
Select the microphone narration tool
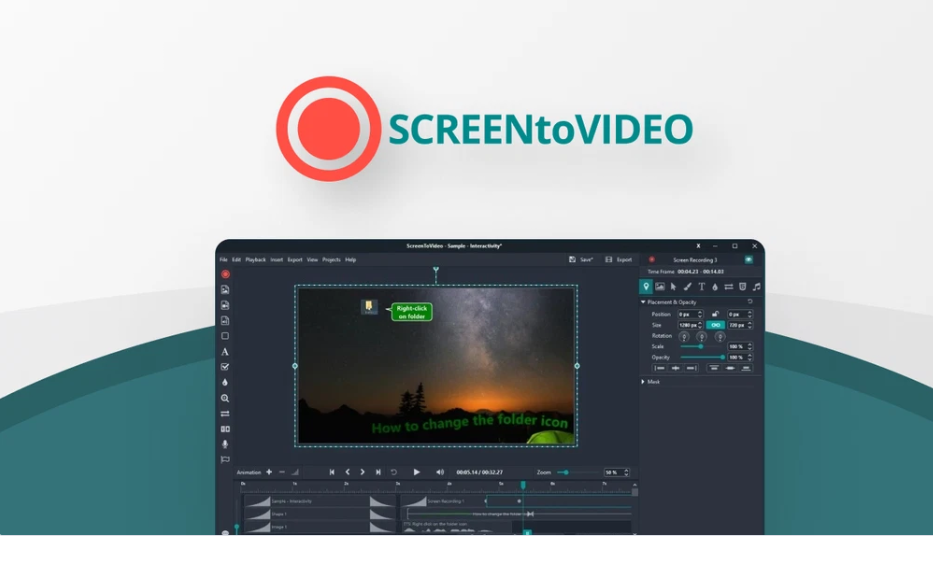pos(225,444)
